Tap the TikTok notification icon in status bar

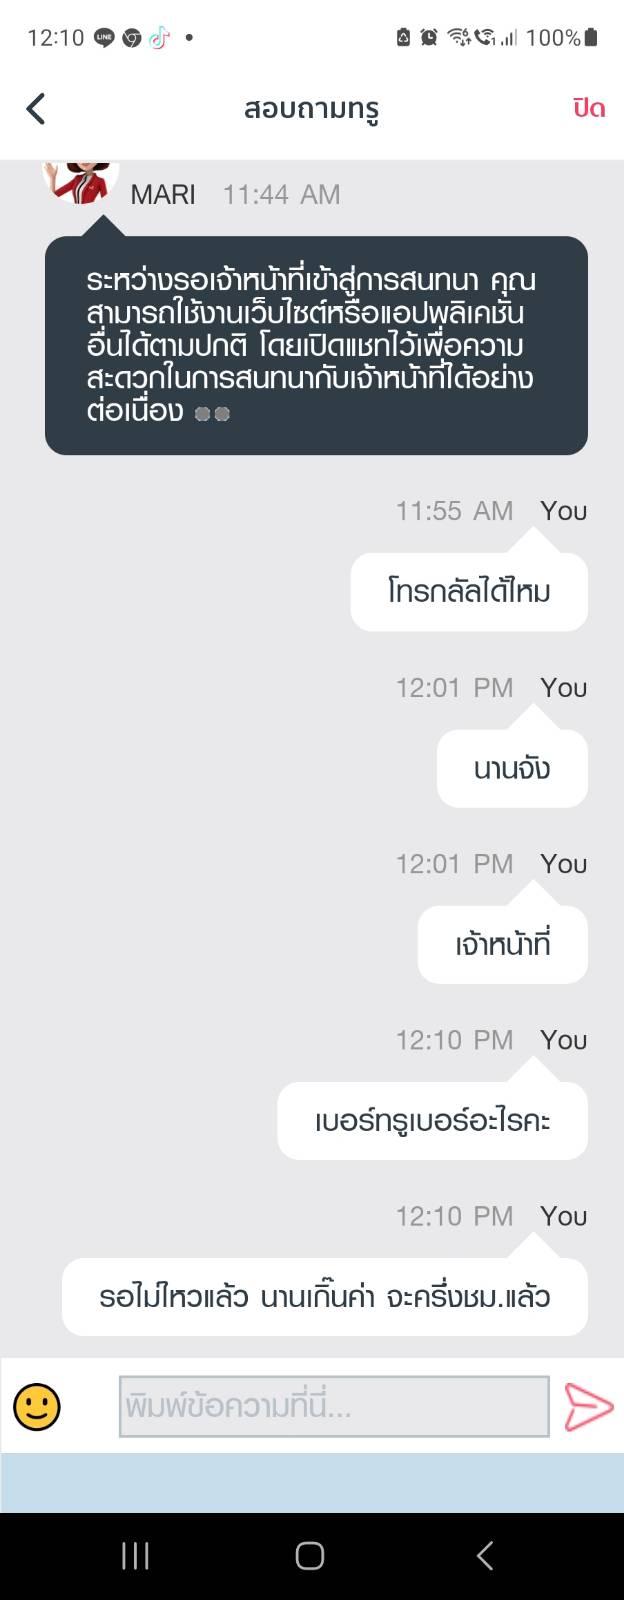click(159, 38)
